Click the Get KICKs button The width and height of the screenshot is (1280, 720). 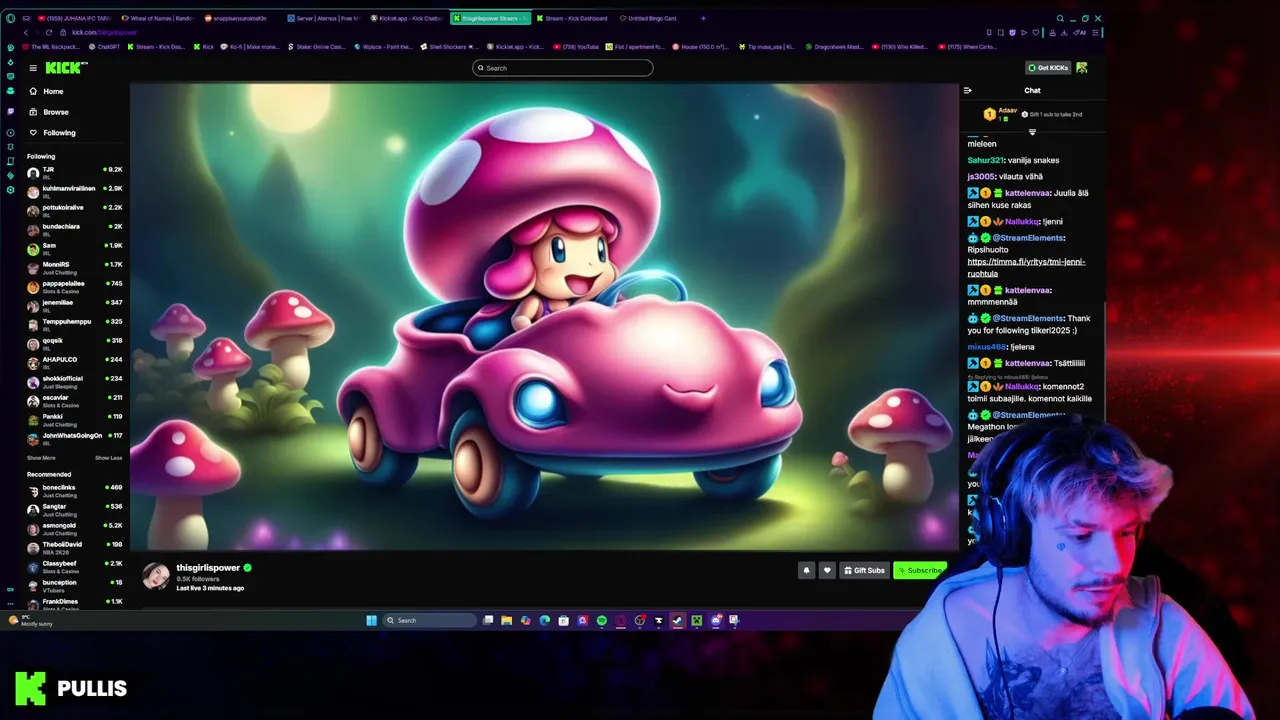pyautogui.click(x=1048, y=68)
